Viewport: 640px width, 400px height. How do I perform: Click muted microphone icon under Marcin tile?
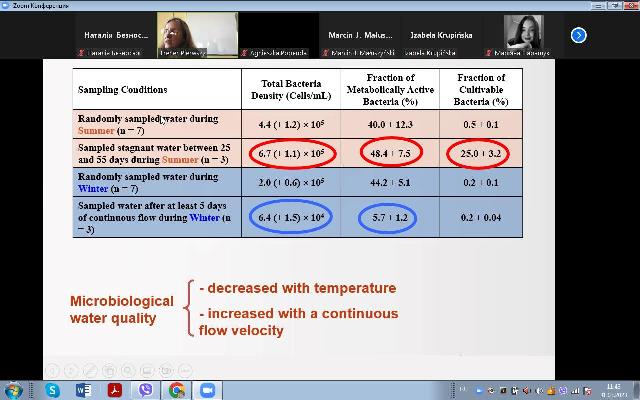[x=325, y=53]
